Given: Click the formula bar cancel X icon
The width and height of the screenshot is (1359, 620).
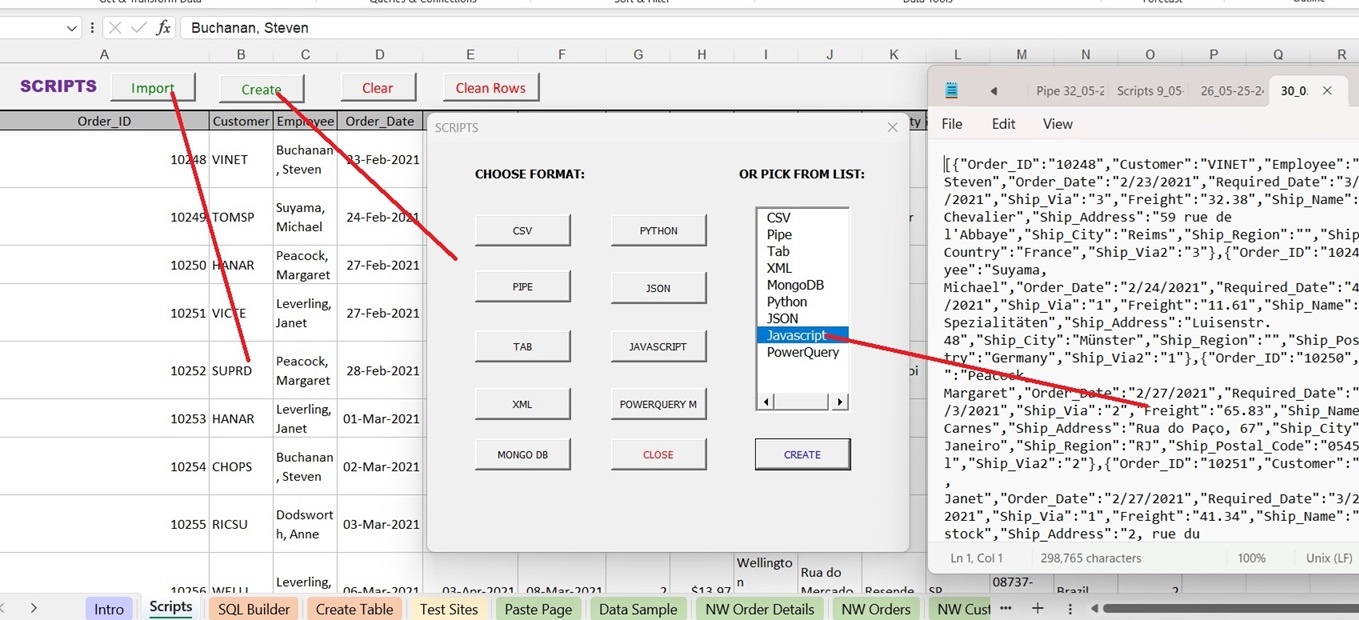Looking at the screenshot, I should 115,28.
